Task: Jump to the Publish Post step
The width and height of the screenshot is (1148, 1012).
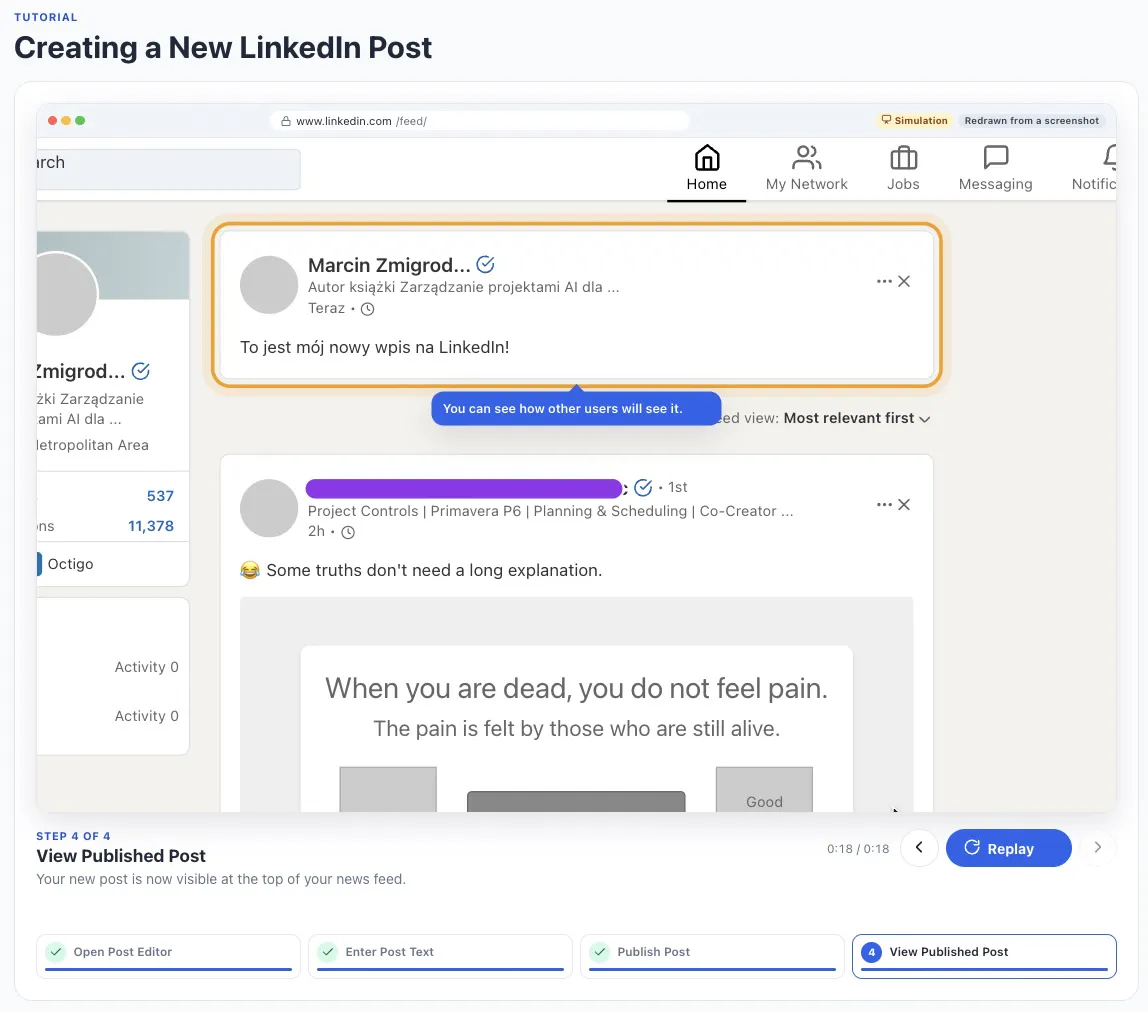Action: 712,956
